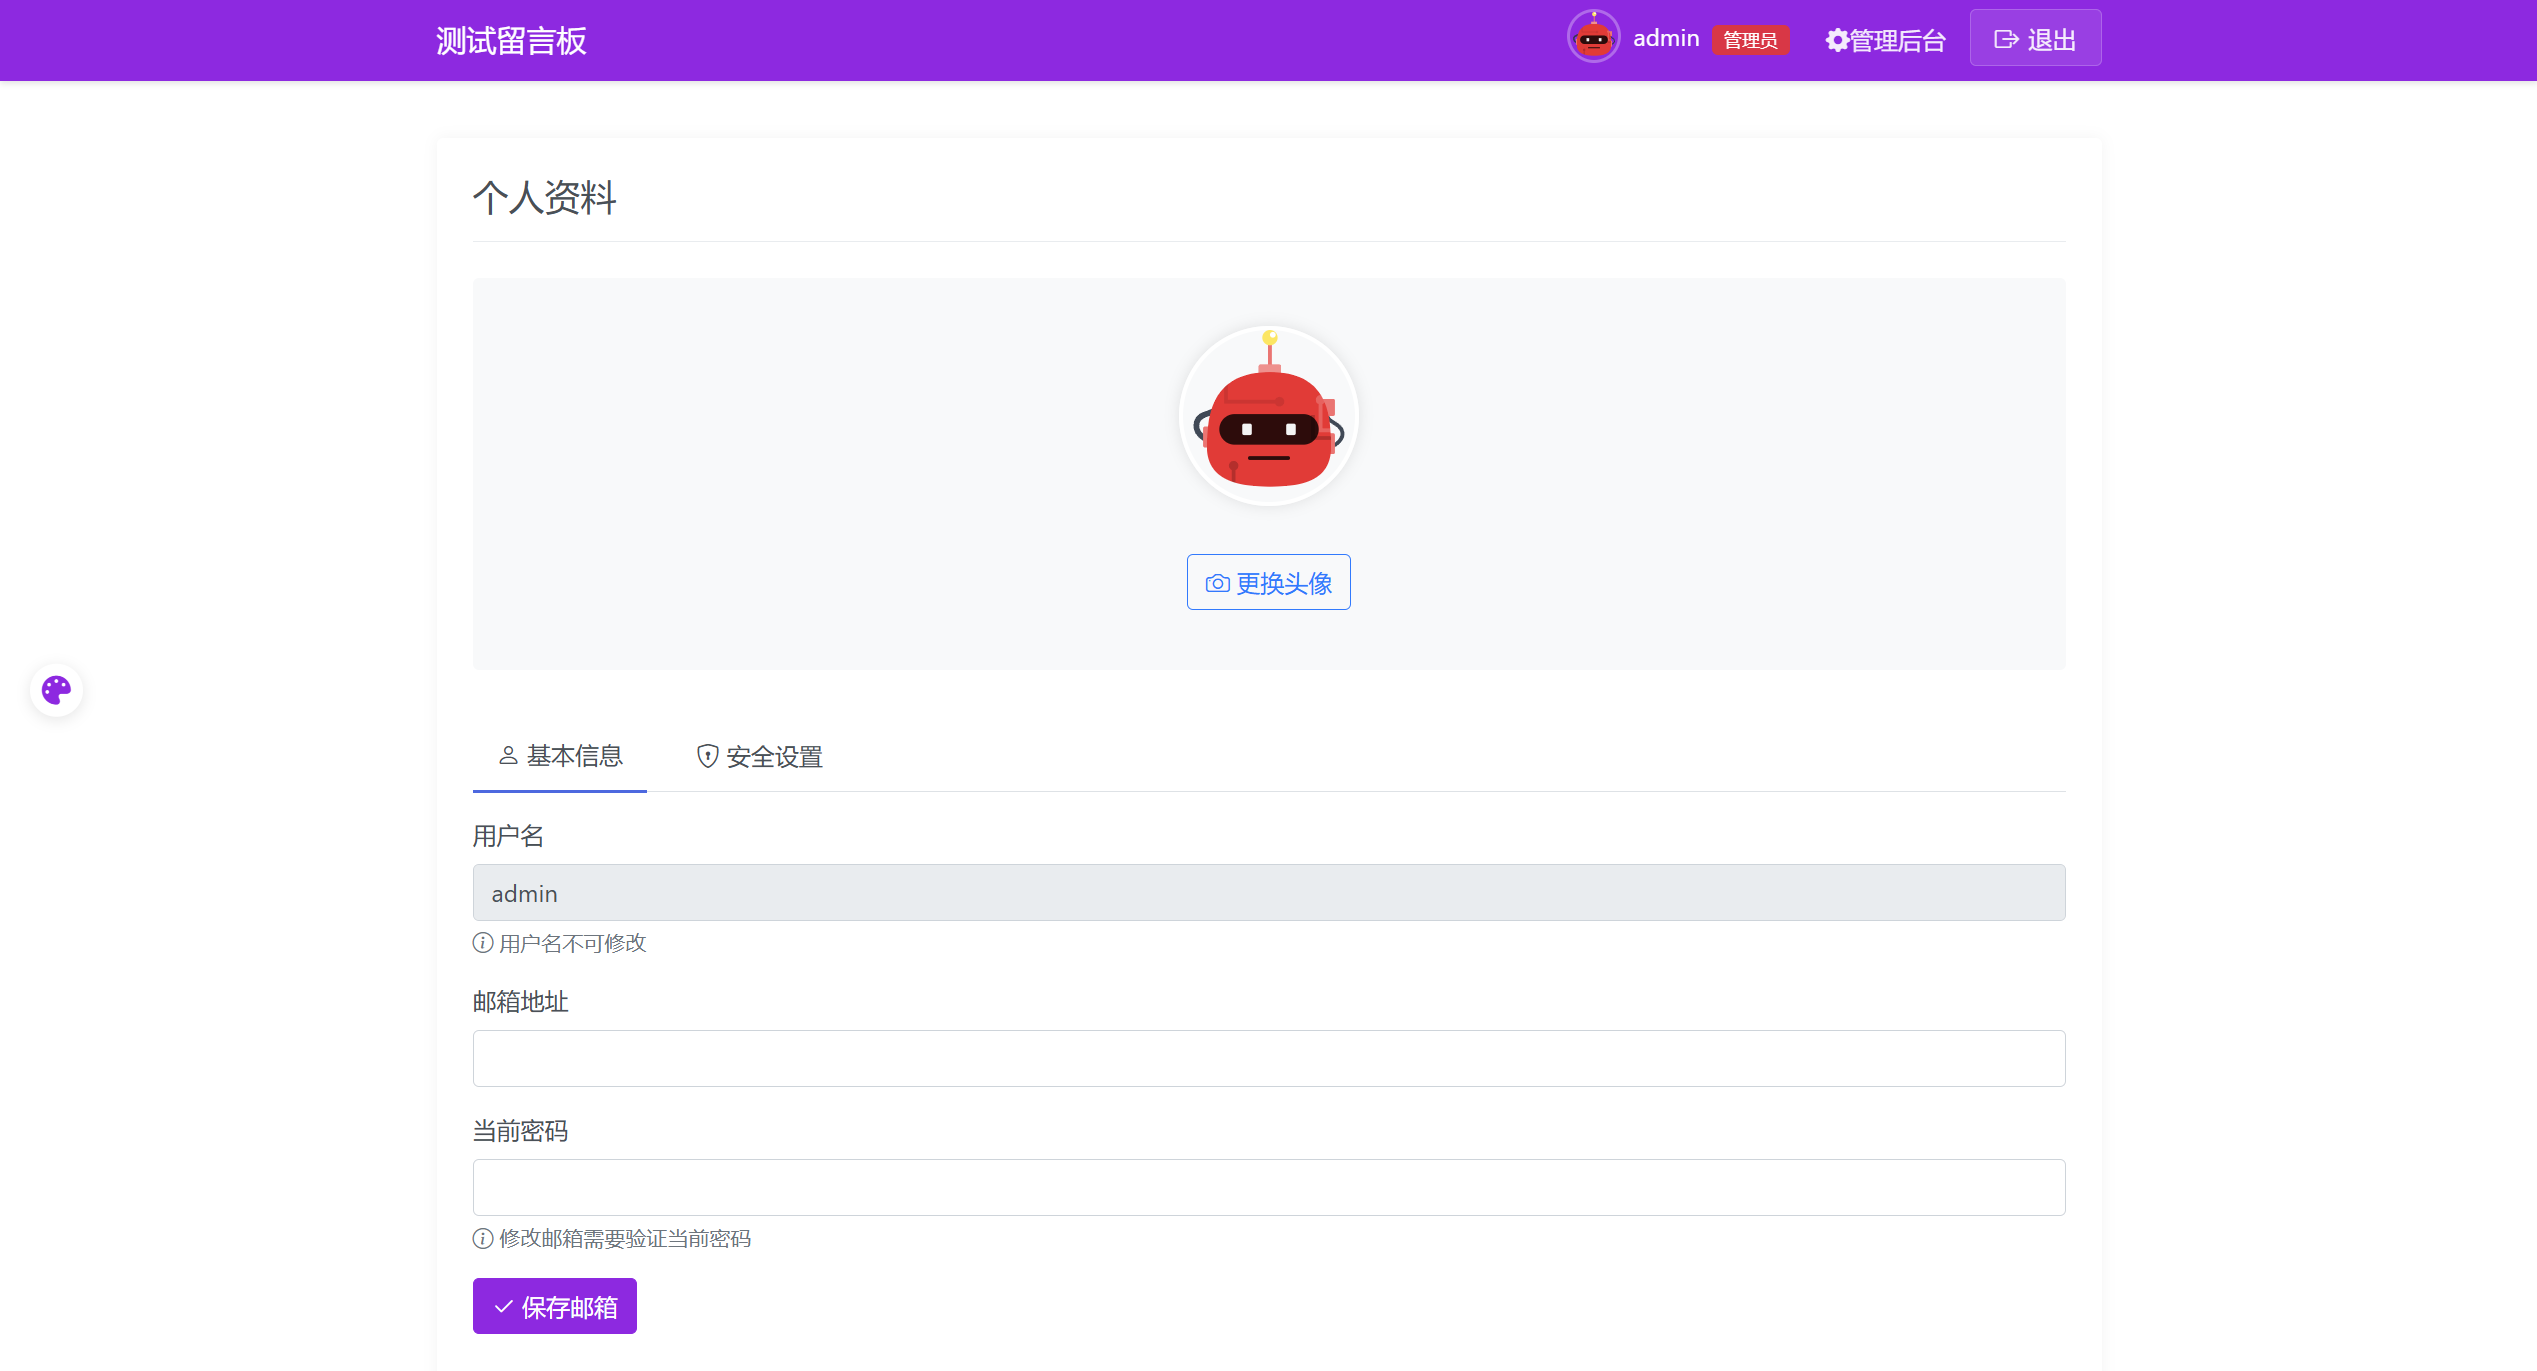Click the disabled 用户名 field showing admin
This screenshot has width=2537, height=1371.
click(x=1269, y=893)
